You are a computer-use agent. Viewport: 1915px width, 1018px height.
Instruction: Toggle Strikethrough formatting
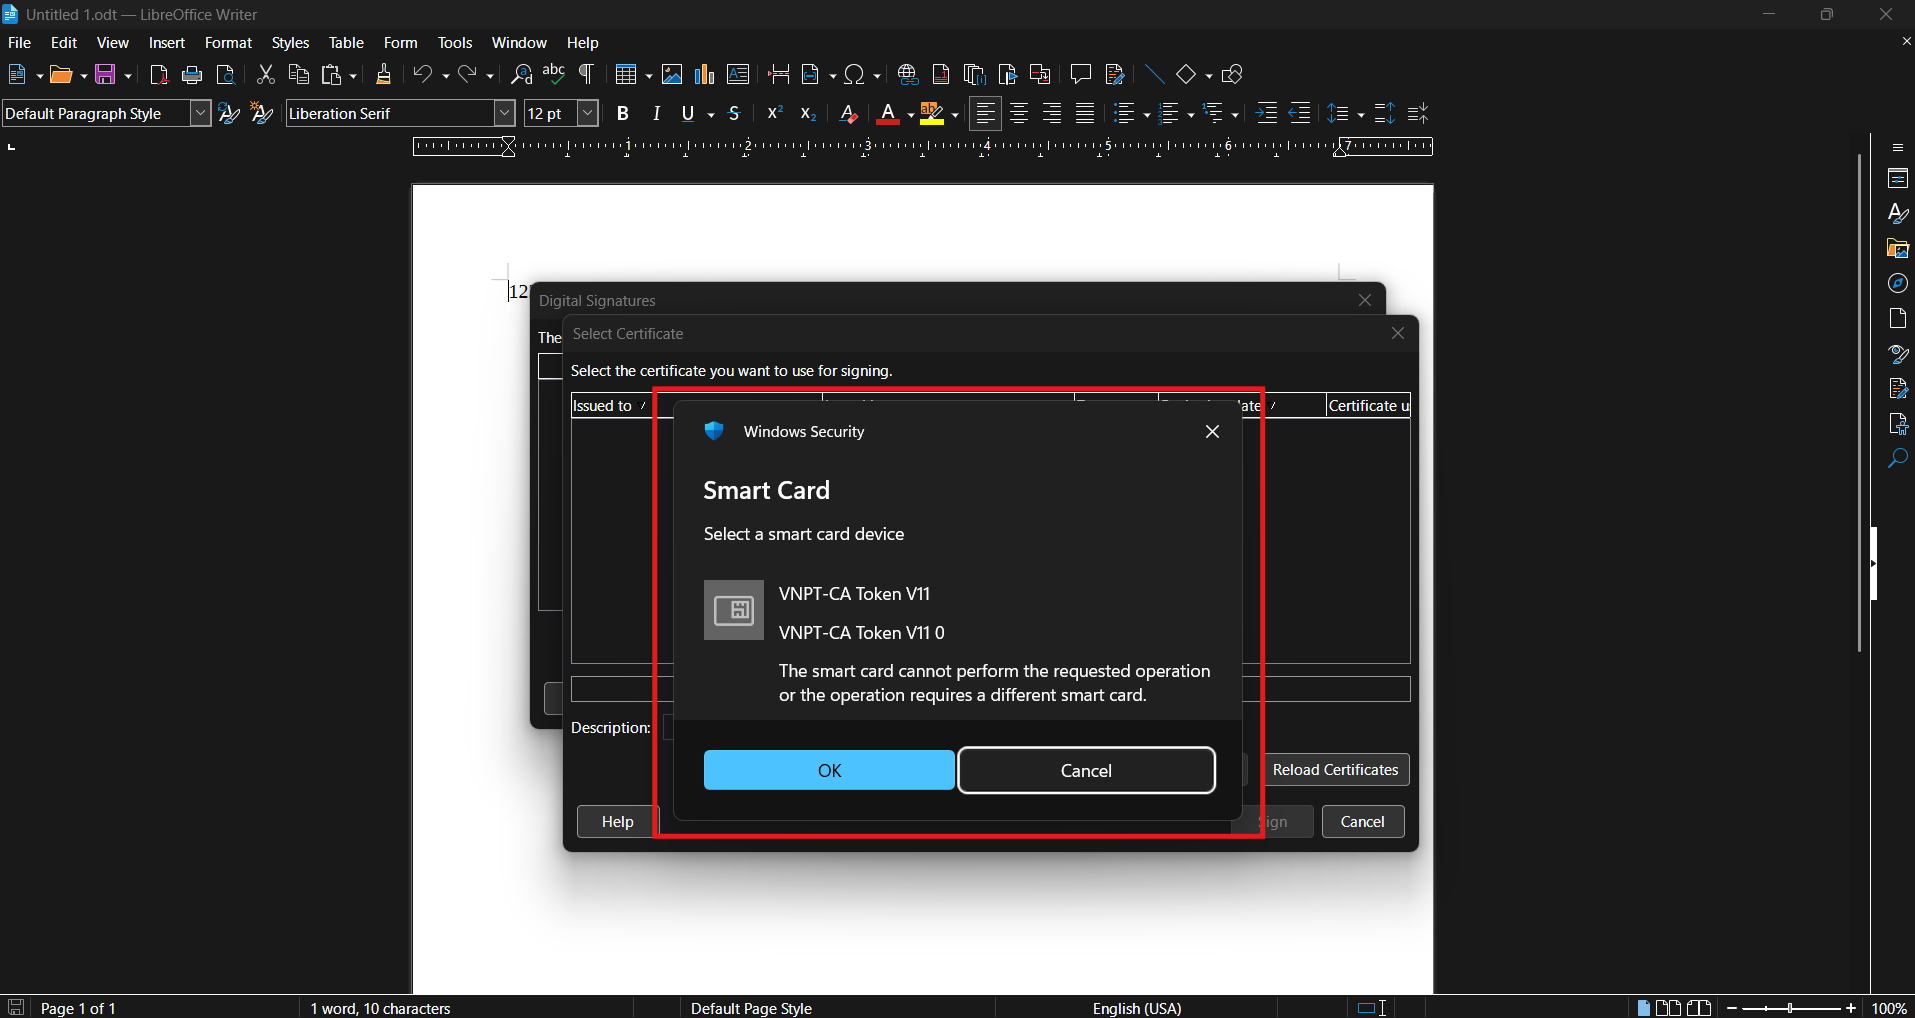click(735, 114)
